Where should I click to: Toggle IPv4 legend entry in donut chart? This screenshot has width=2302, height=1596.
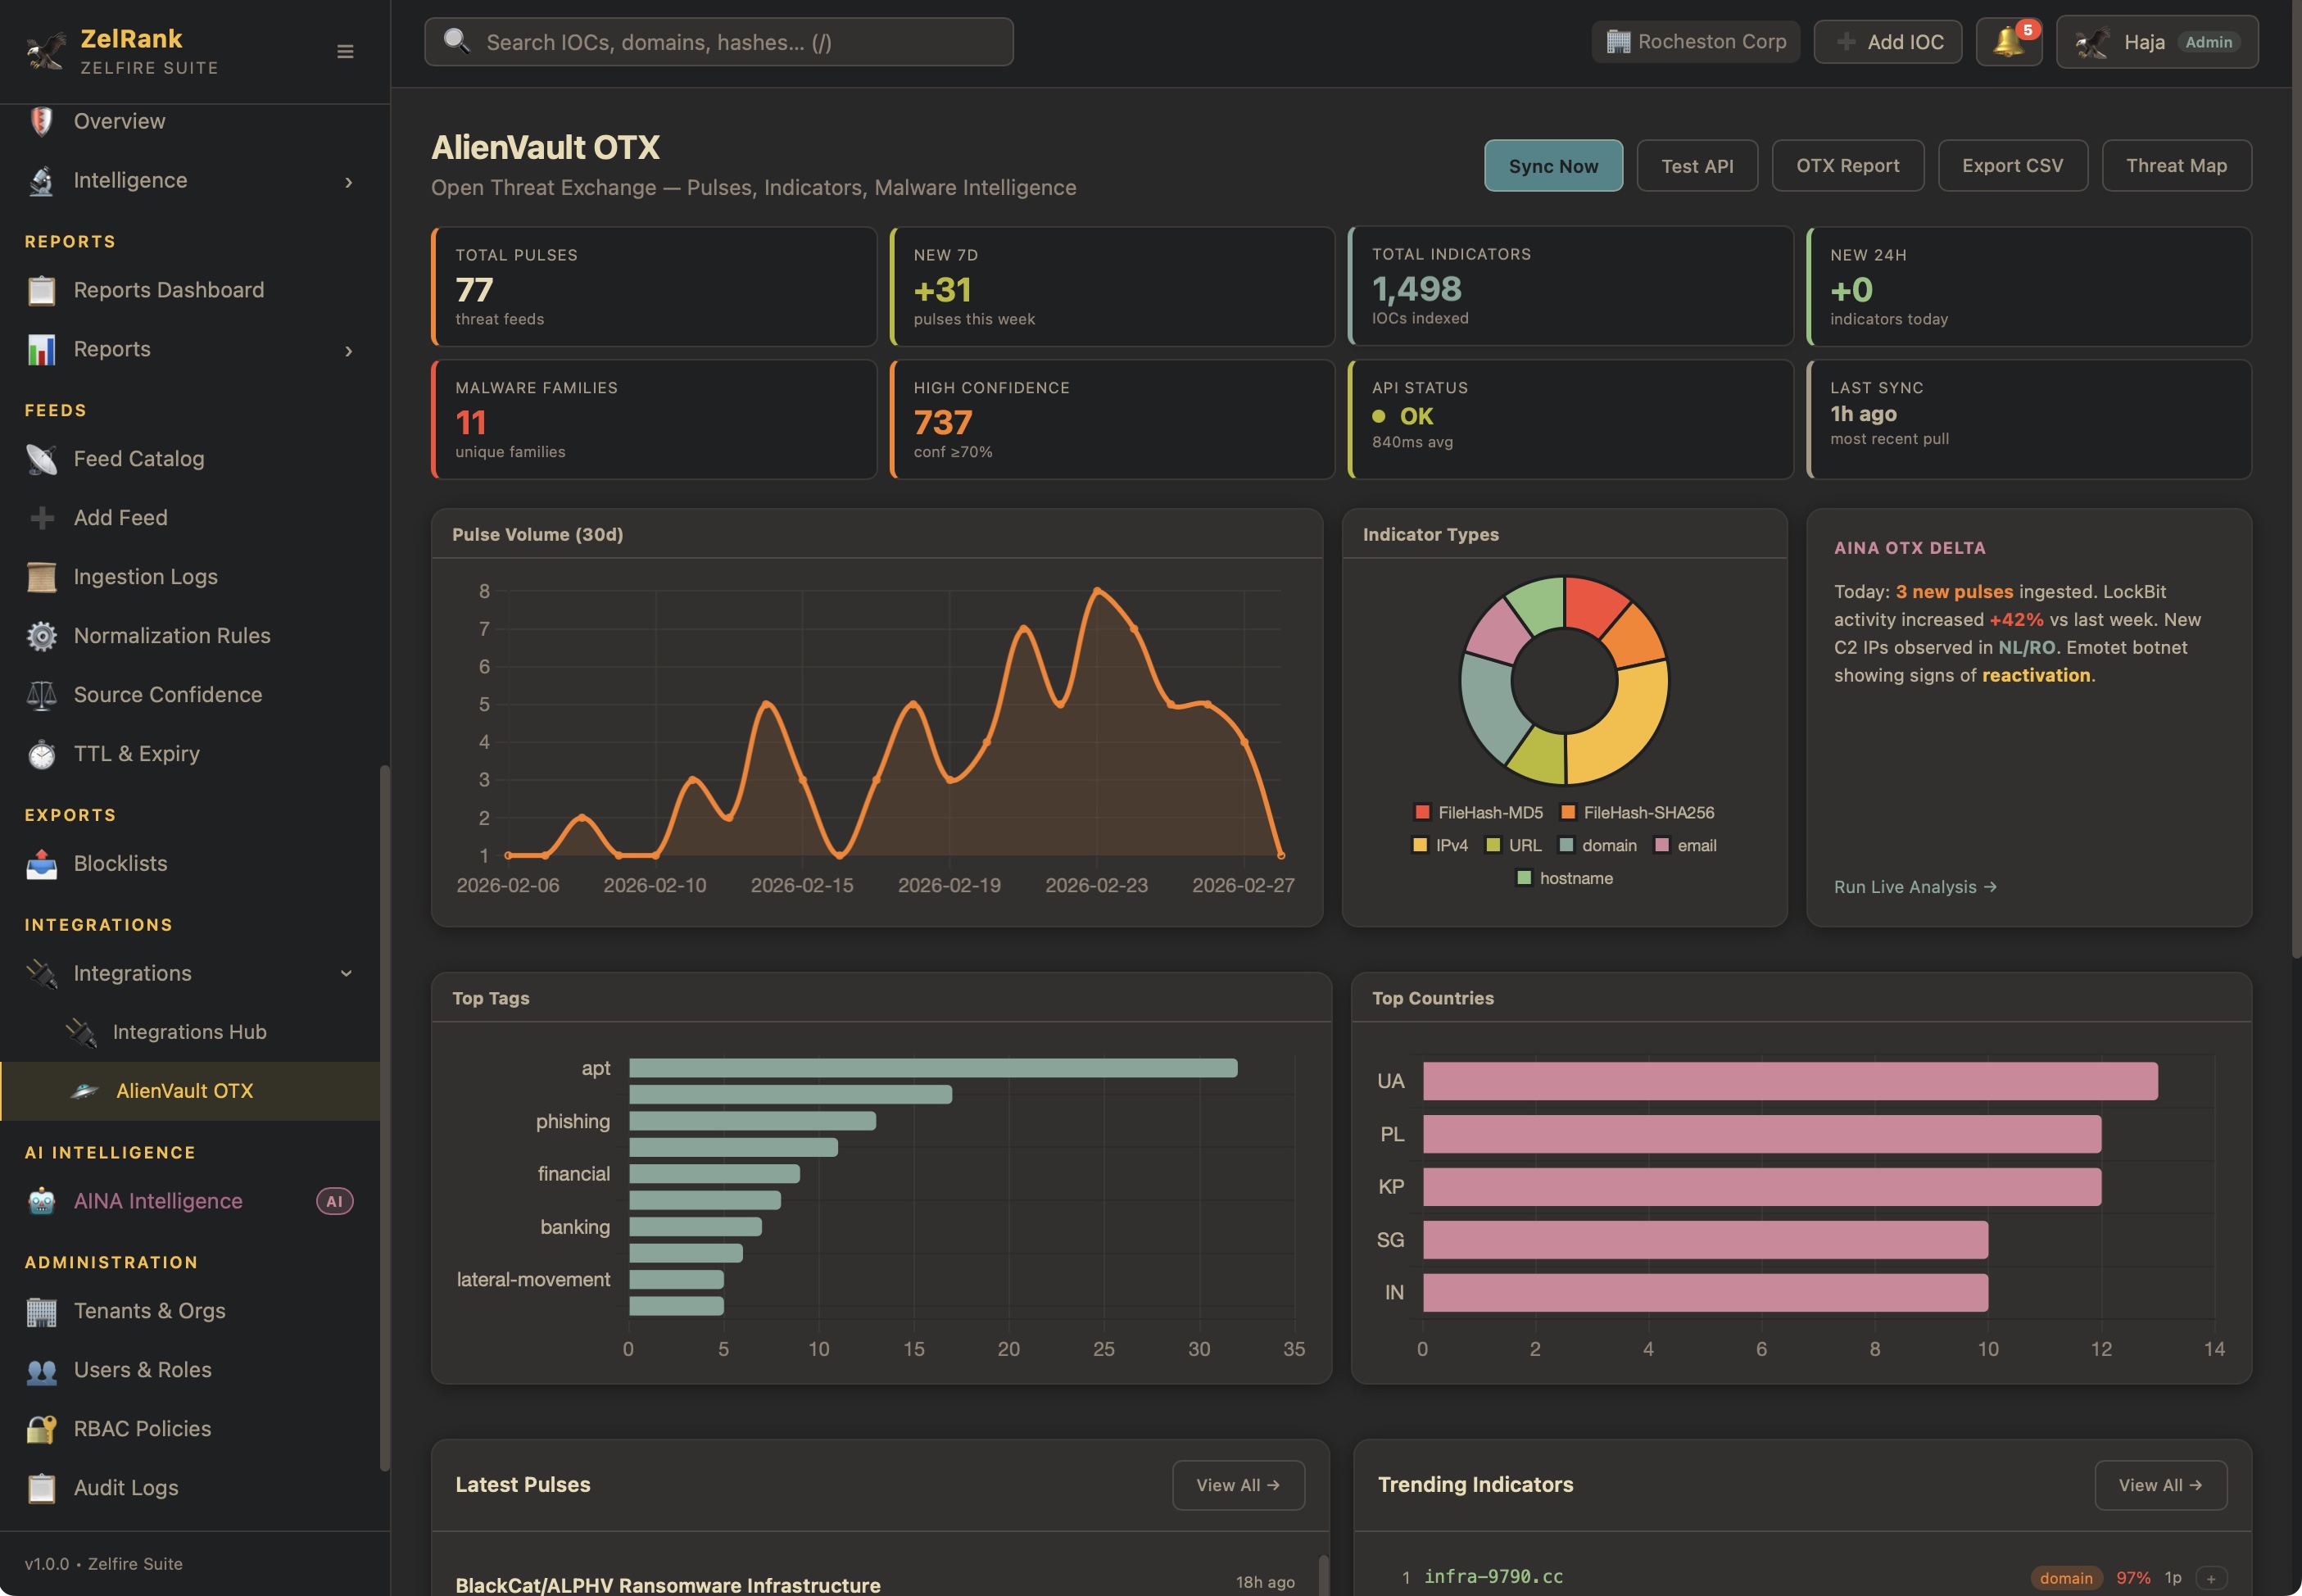click(x=1439, y=846)
